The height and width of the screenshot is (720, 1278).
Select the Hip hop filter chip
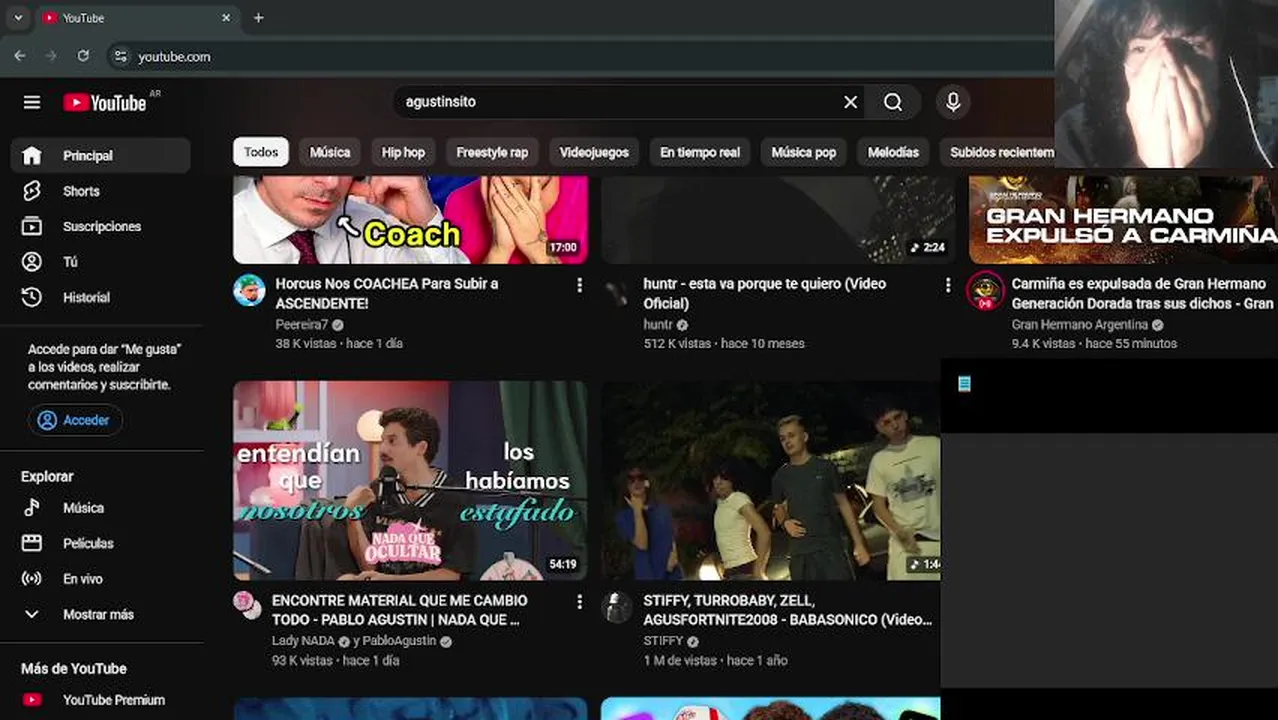click(403, 152)
